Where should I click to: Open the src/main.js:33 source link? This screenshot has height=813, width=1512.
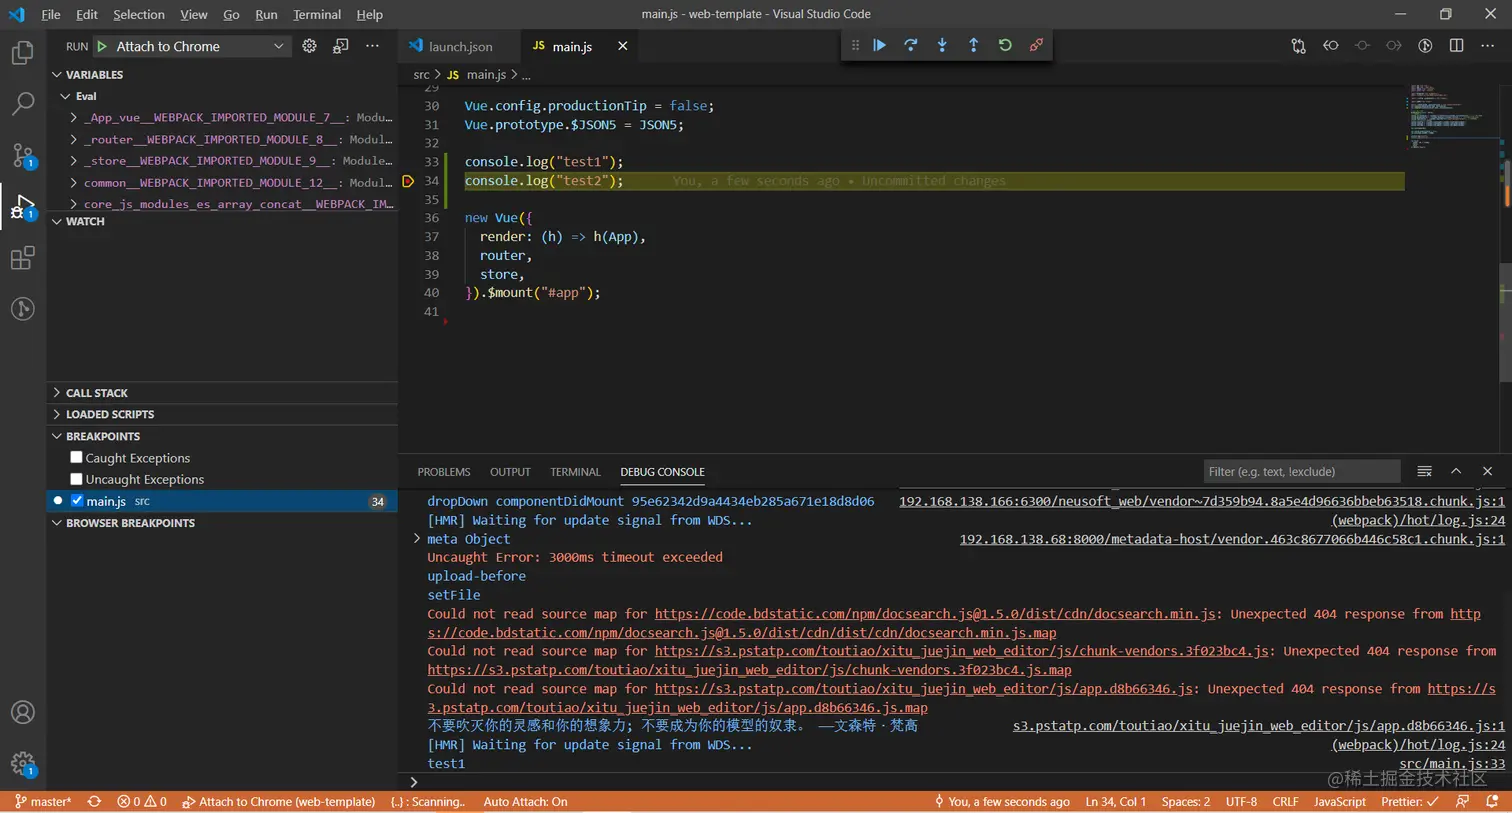[x=1451, y=764]
